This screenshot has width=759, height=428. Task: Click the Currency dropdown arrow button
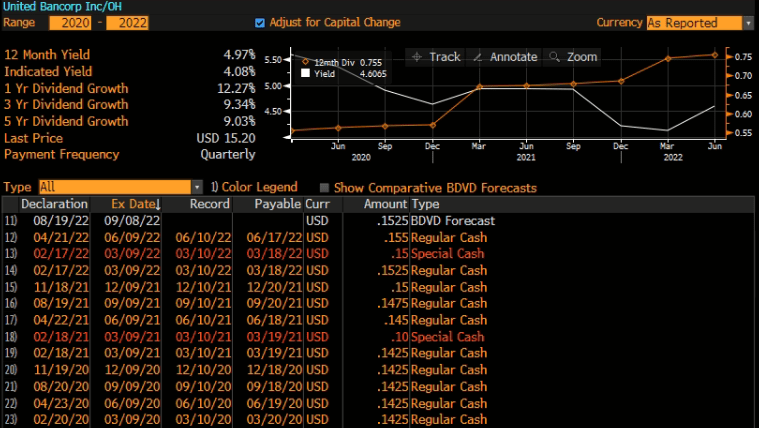tap(748, 22)
